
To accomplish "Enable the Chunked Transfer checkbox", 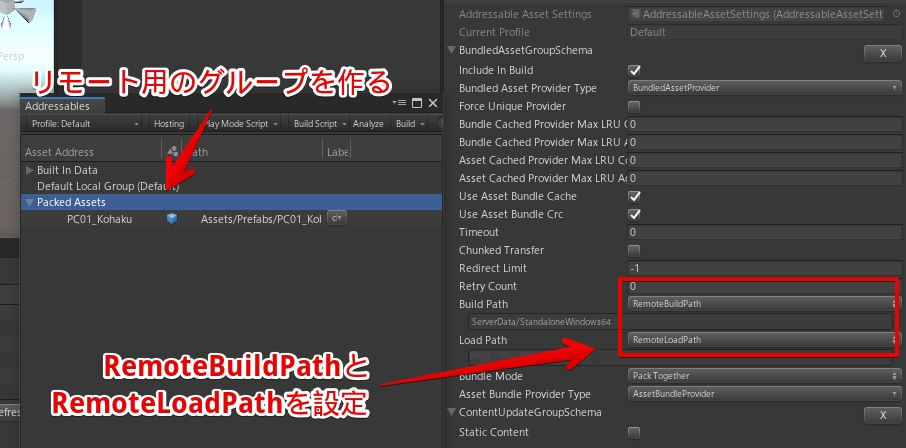I will (x=634, y=250).
